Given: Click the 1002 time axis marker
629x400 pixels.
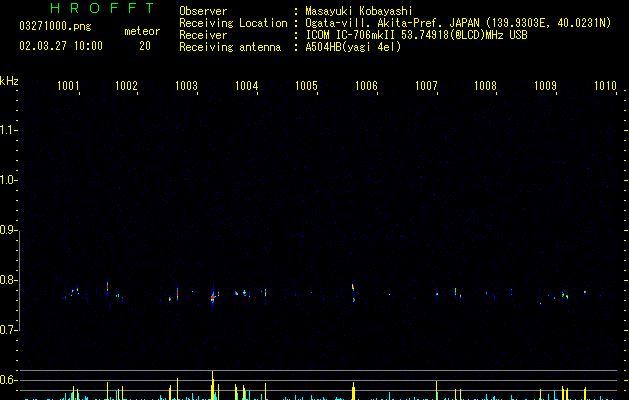Looking at the screenshot, I should pos(126,86).
